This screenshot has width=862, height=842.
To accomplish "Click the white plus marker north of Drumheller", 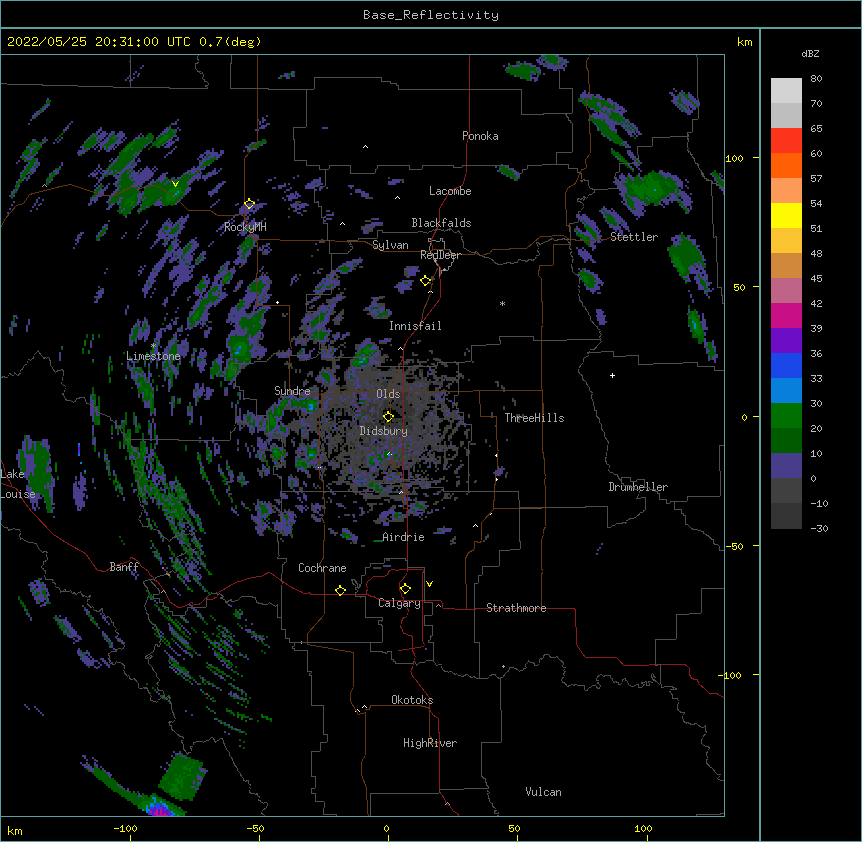I will (x=612, y=375).
